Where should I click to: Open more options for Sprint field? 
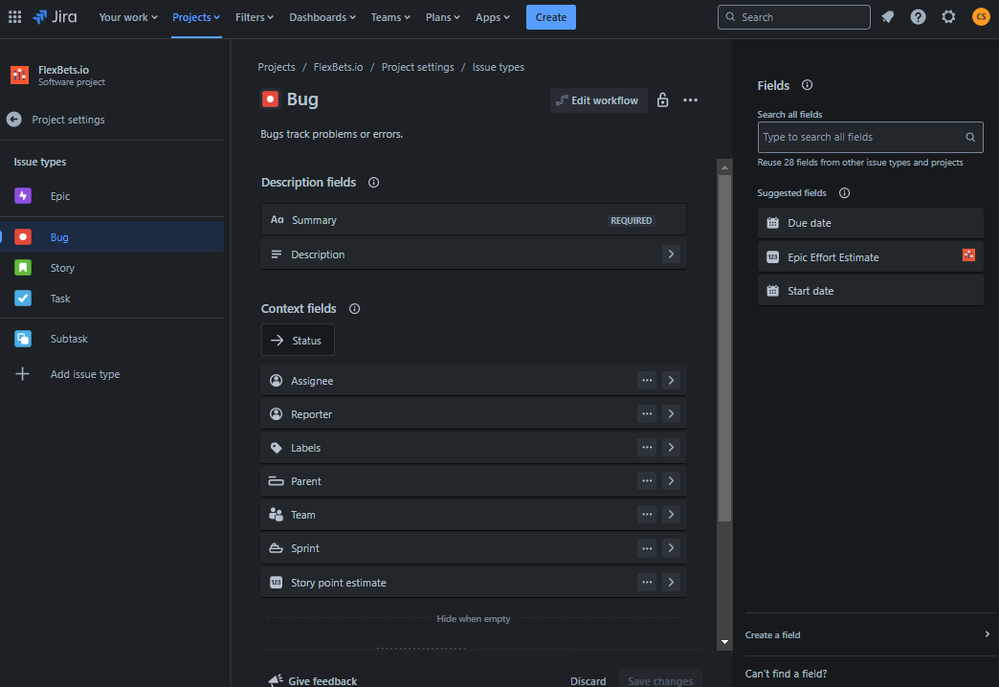(647, 548)
